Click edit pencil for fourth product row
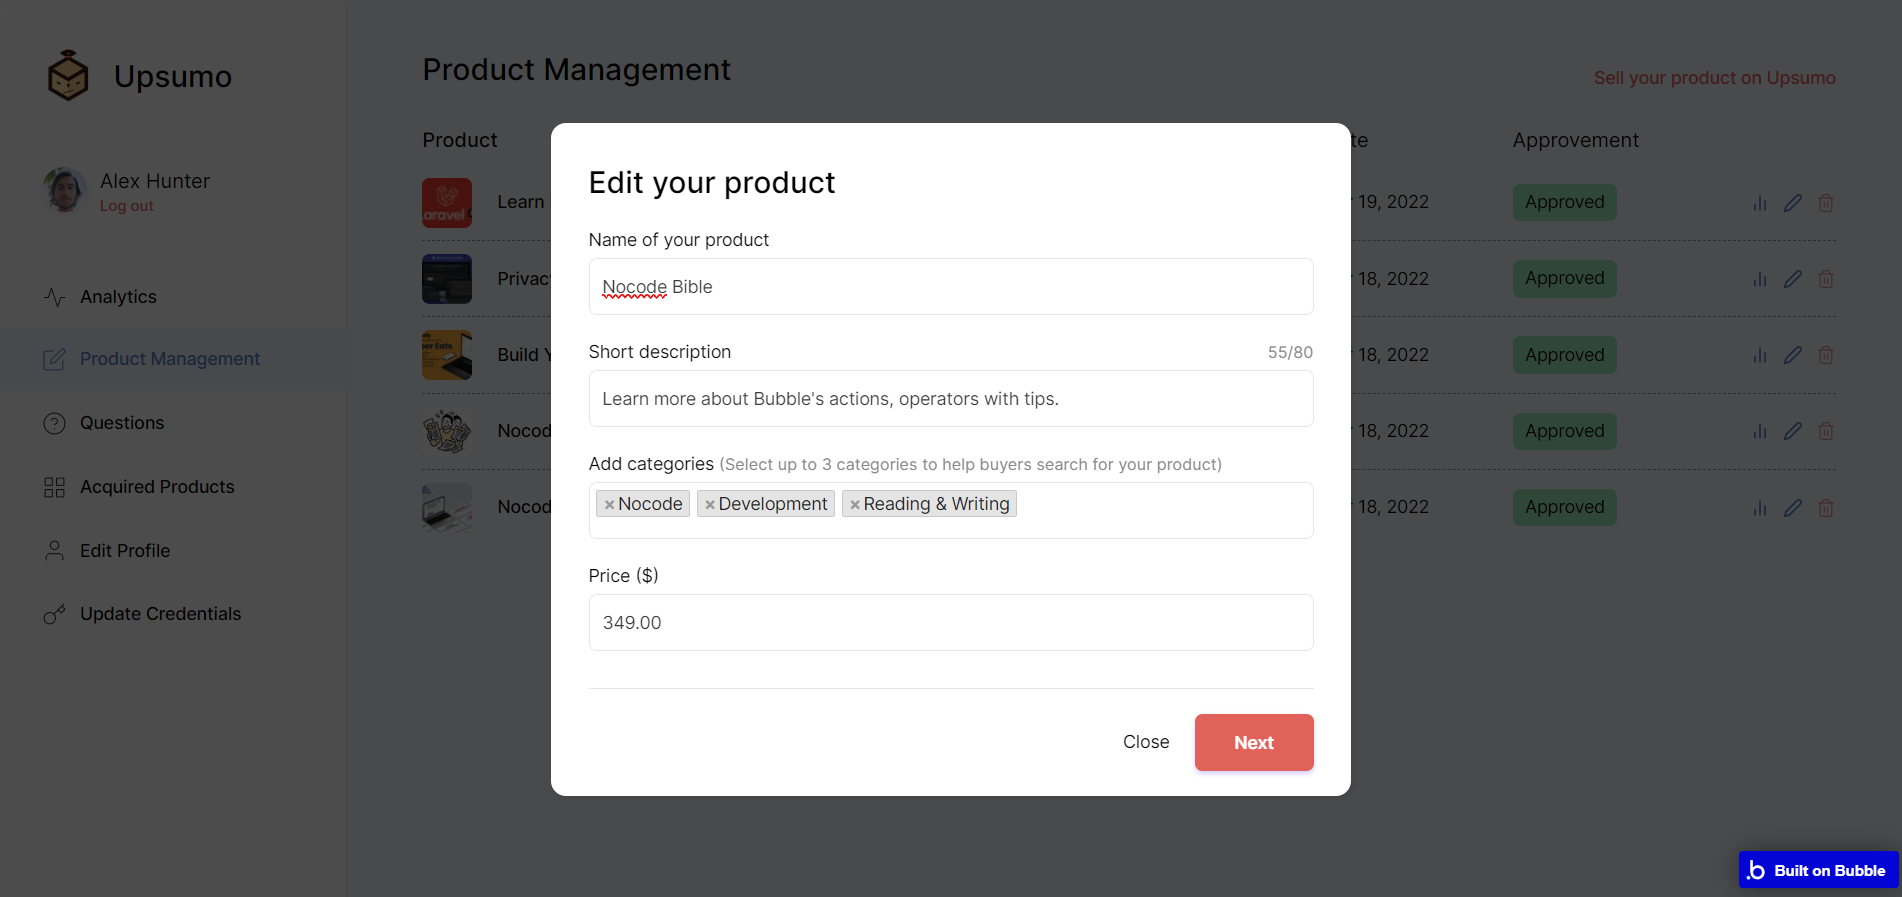1902x897 pixels. click(x=1793, y=431)
